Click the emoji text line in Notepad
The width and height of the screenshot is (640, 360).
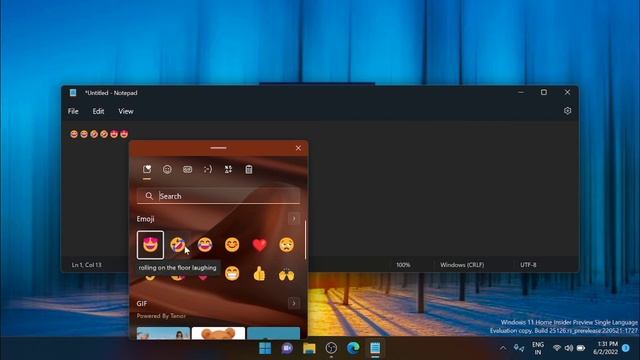coord(99,134)
